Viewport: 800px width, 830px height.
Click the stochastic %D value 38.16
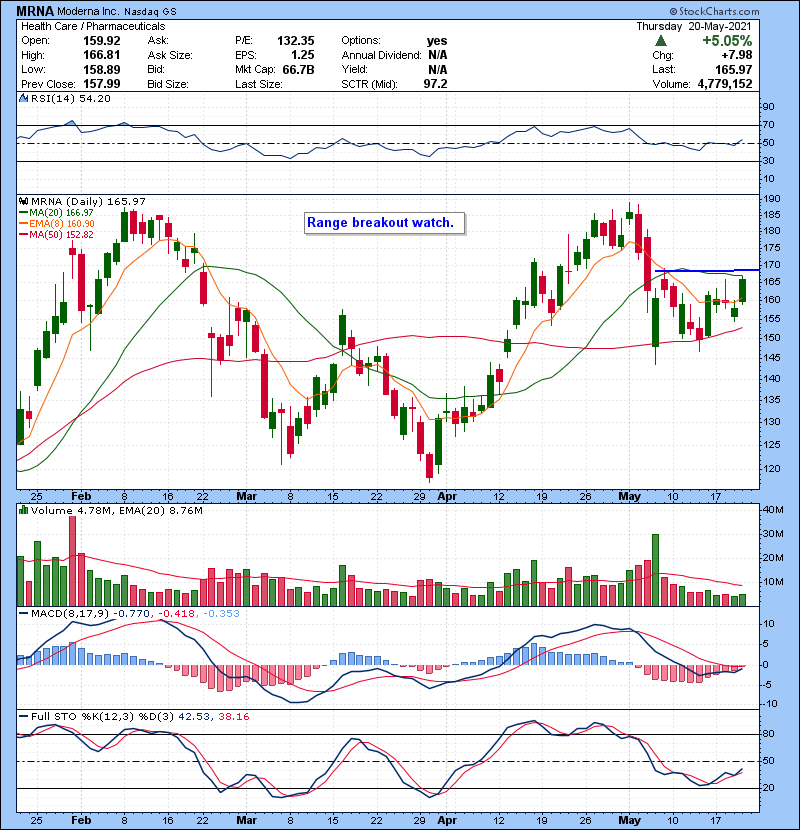pos(233,716)
